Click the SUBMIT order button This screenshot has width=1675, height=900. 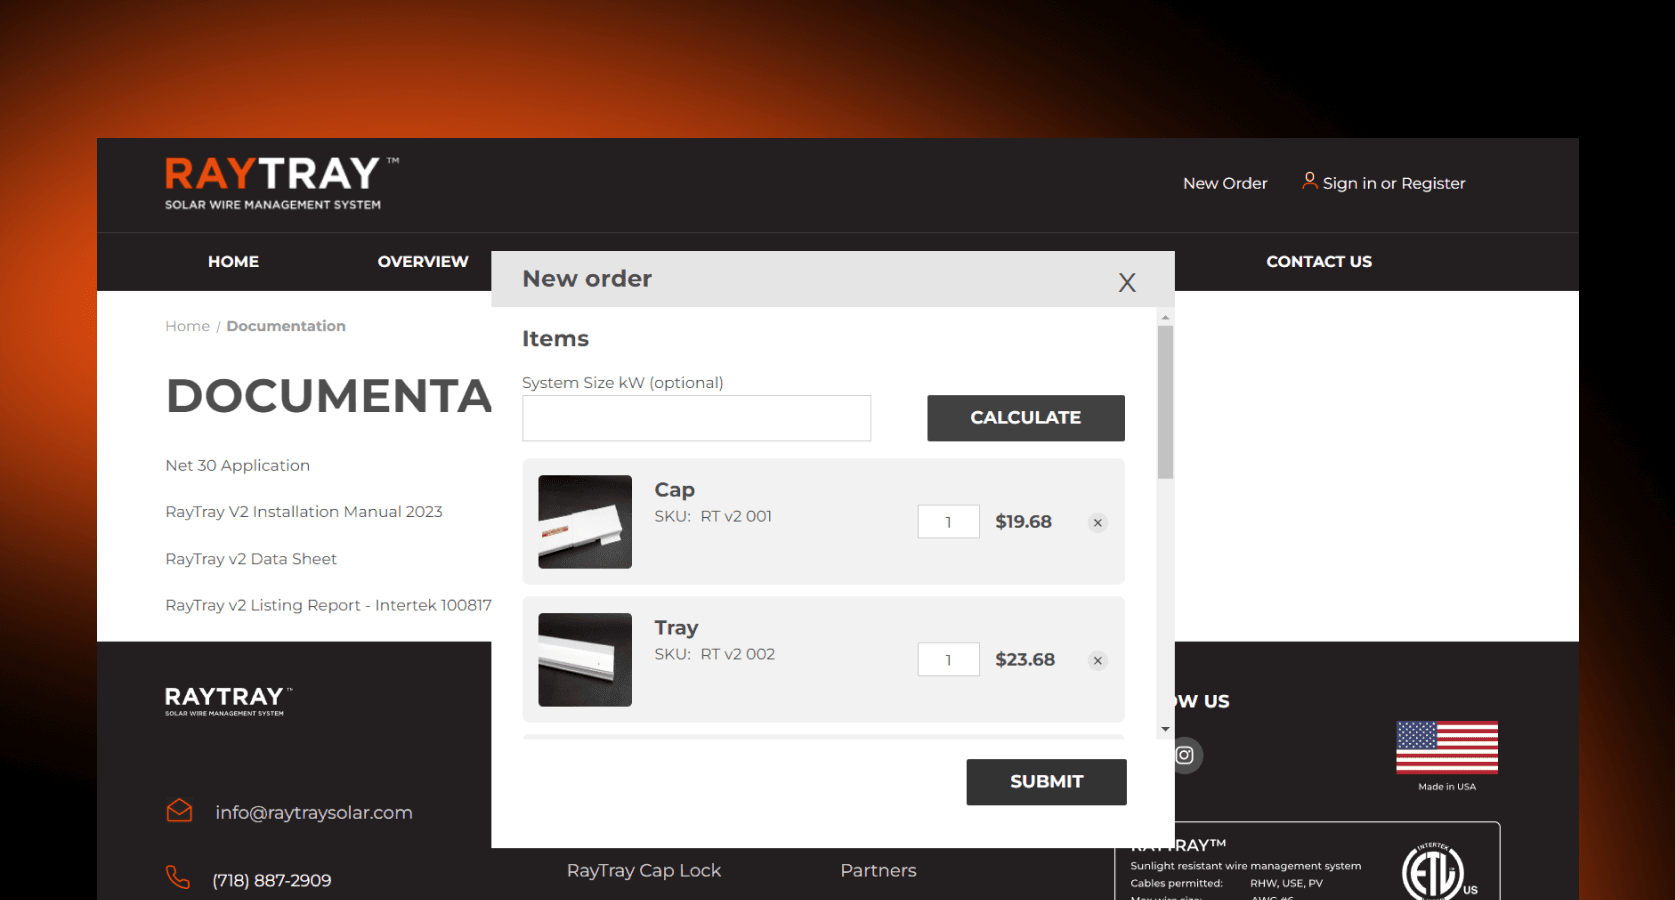point(1046,782)
